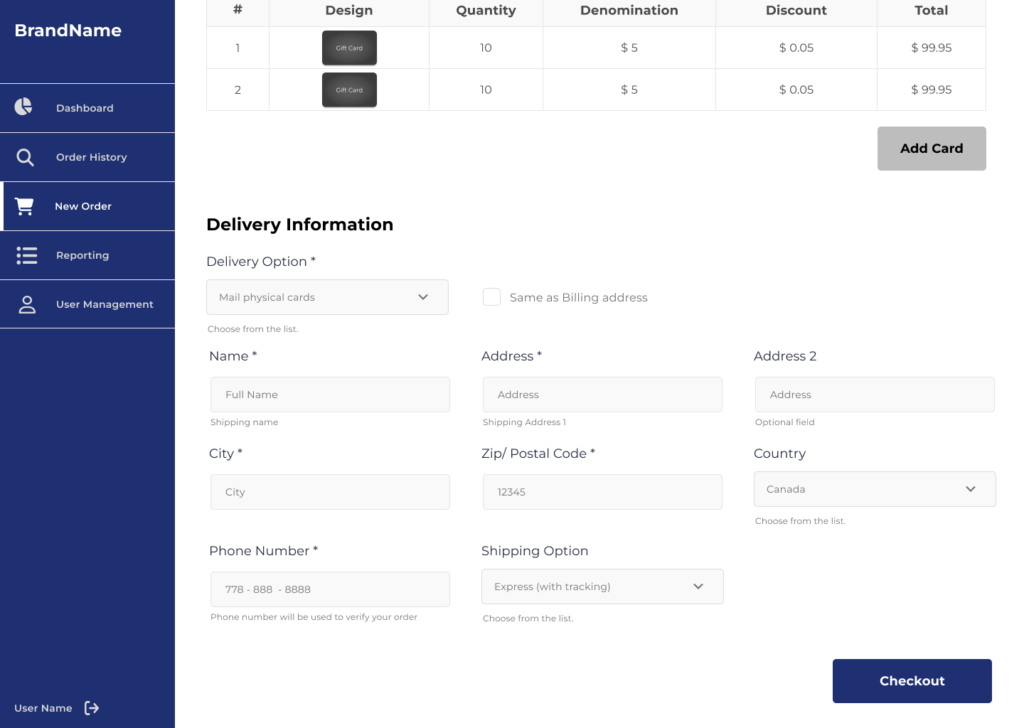Click the Order History magnifier icon

pyautogui.click(x=25, y=157)
